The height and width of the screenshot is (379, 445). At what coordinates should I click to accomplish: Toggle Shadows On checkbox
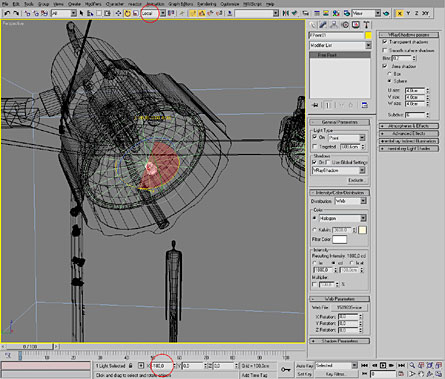(x=315, y=162)
